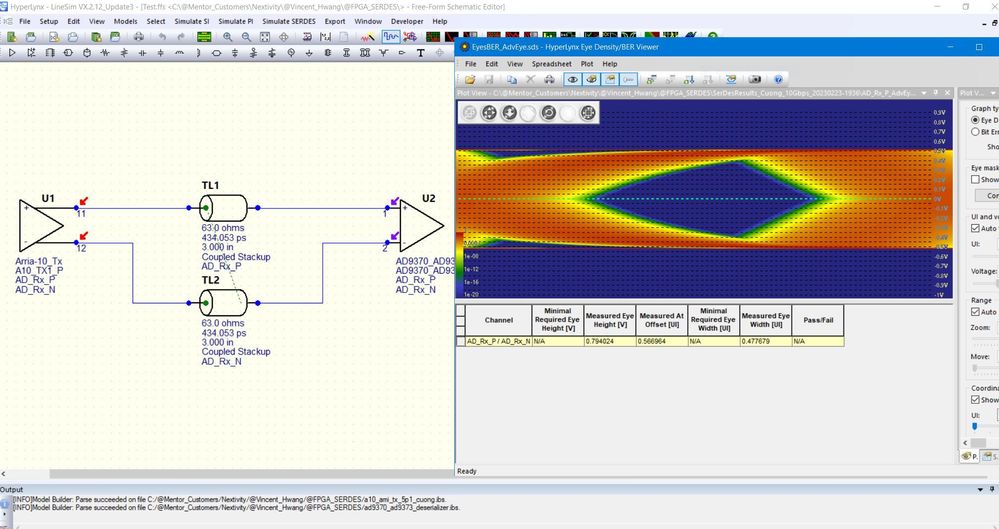Open the Models menu
Viewport: 999px width, 529px height.
pyautogui.click(x=125, y=21)
